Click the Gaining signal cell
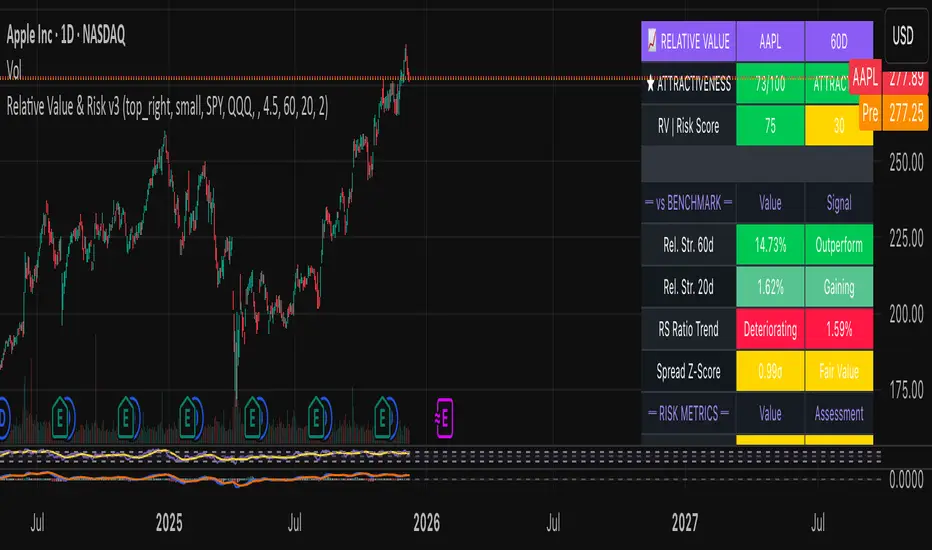Viewport: 932px width, 550px height. 839,287
